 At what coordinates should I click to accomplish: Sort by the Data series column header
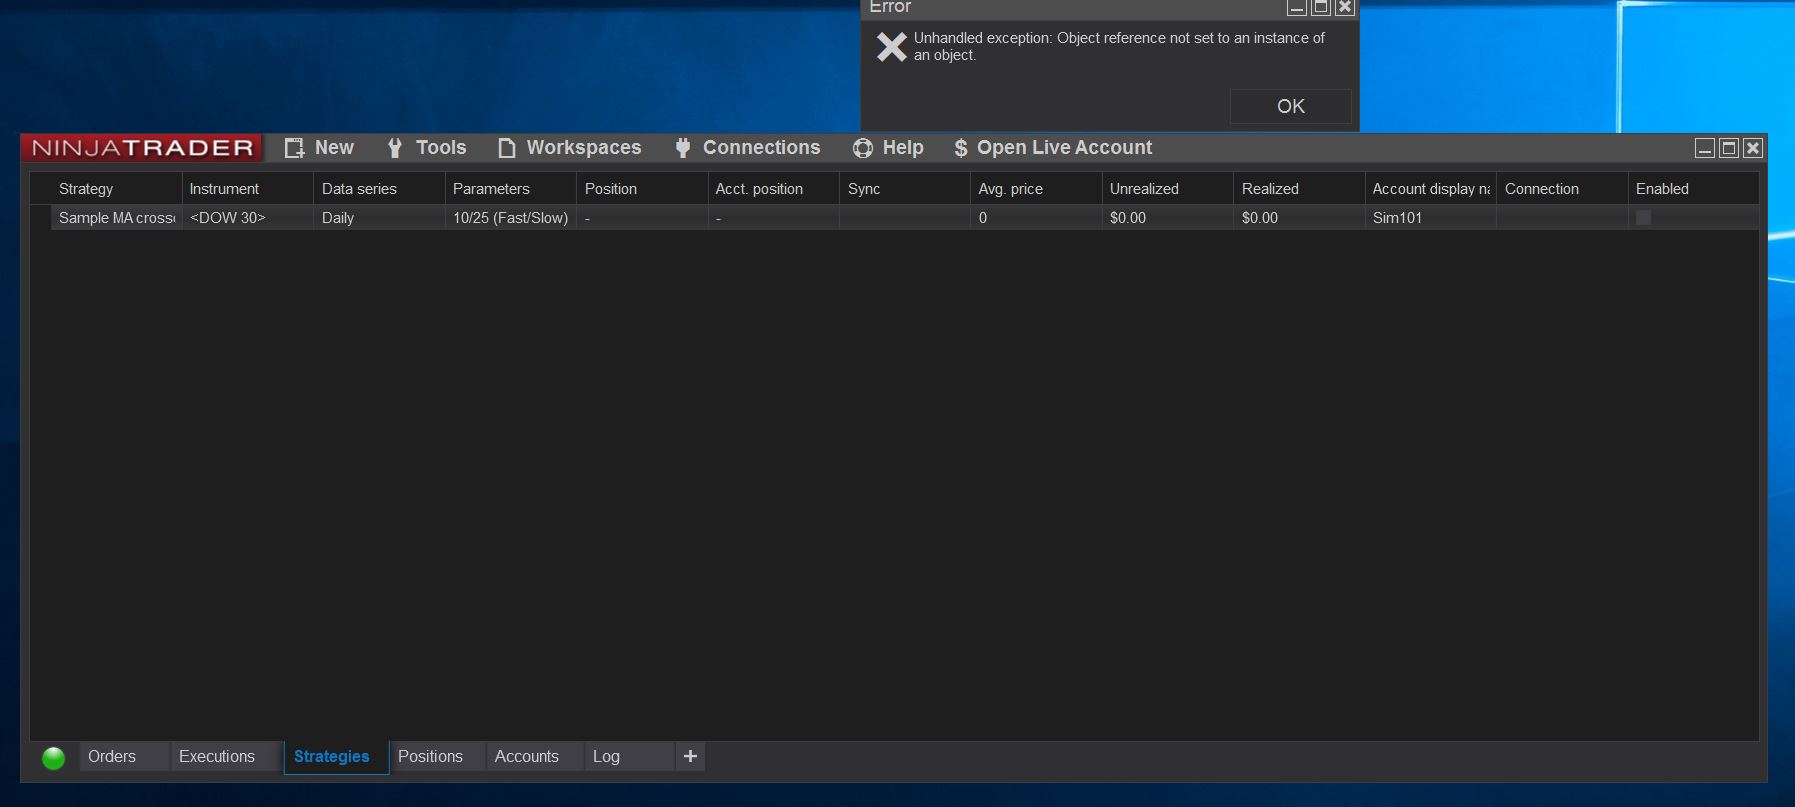pos(379,188)
